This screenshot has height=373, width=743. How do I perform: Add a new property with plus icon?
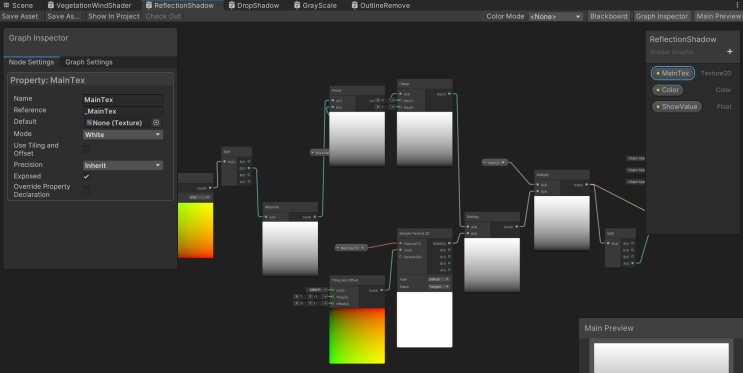(730, 52)
